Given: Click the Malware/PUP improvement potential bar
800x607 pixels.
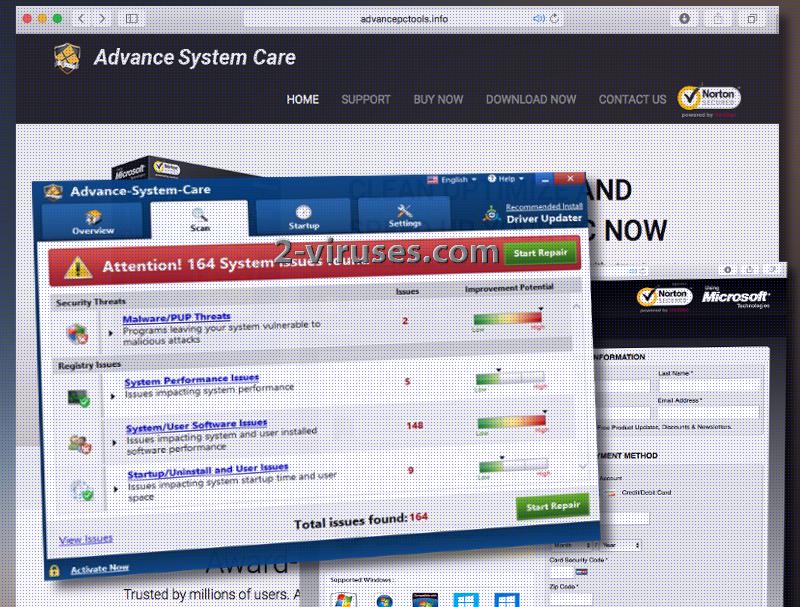Looking at the screenshot, I should [x=507, y=319].
